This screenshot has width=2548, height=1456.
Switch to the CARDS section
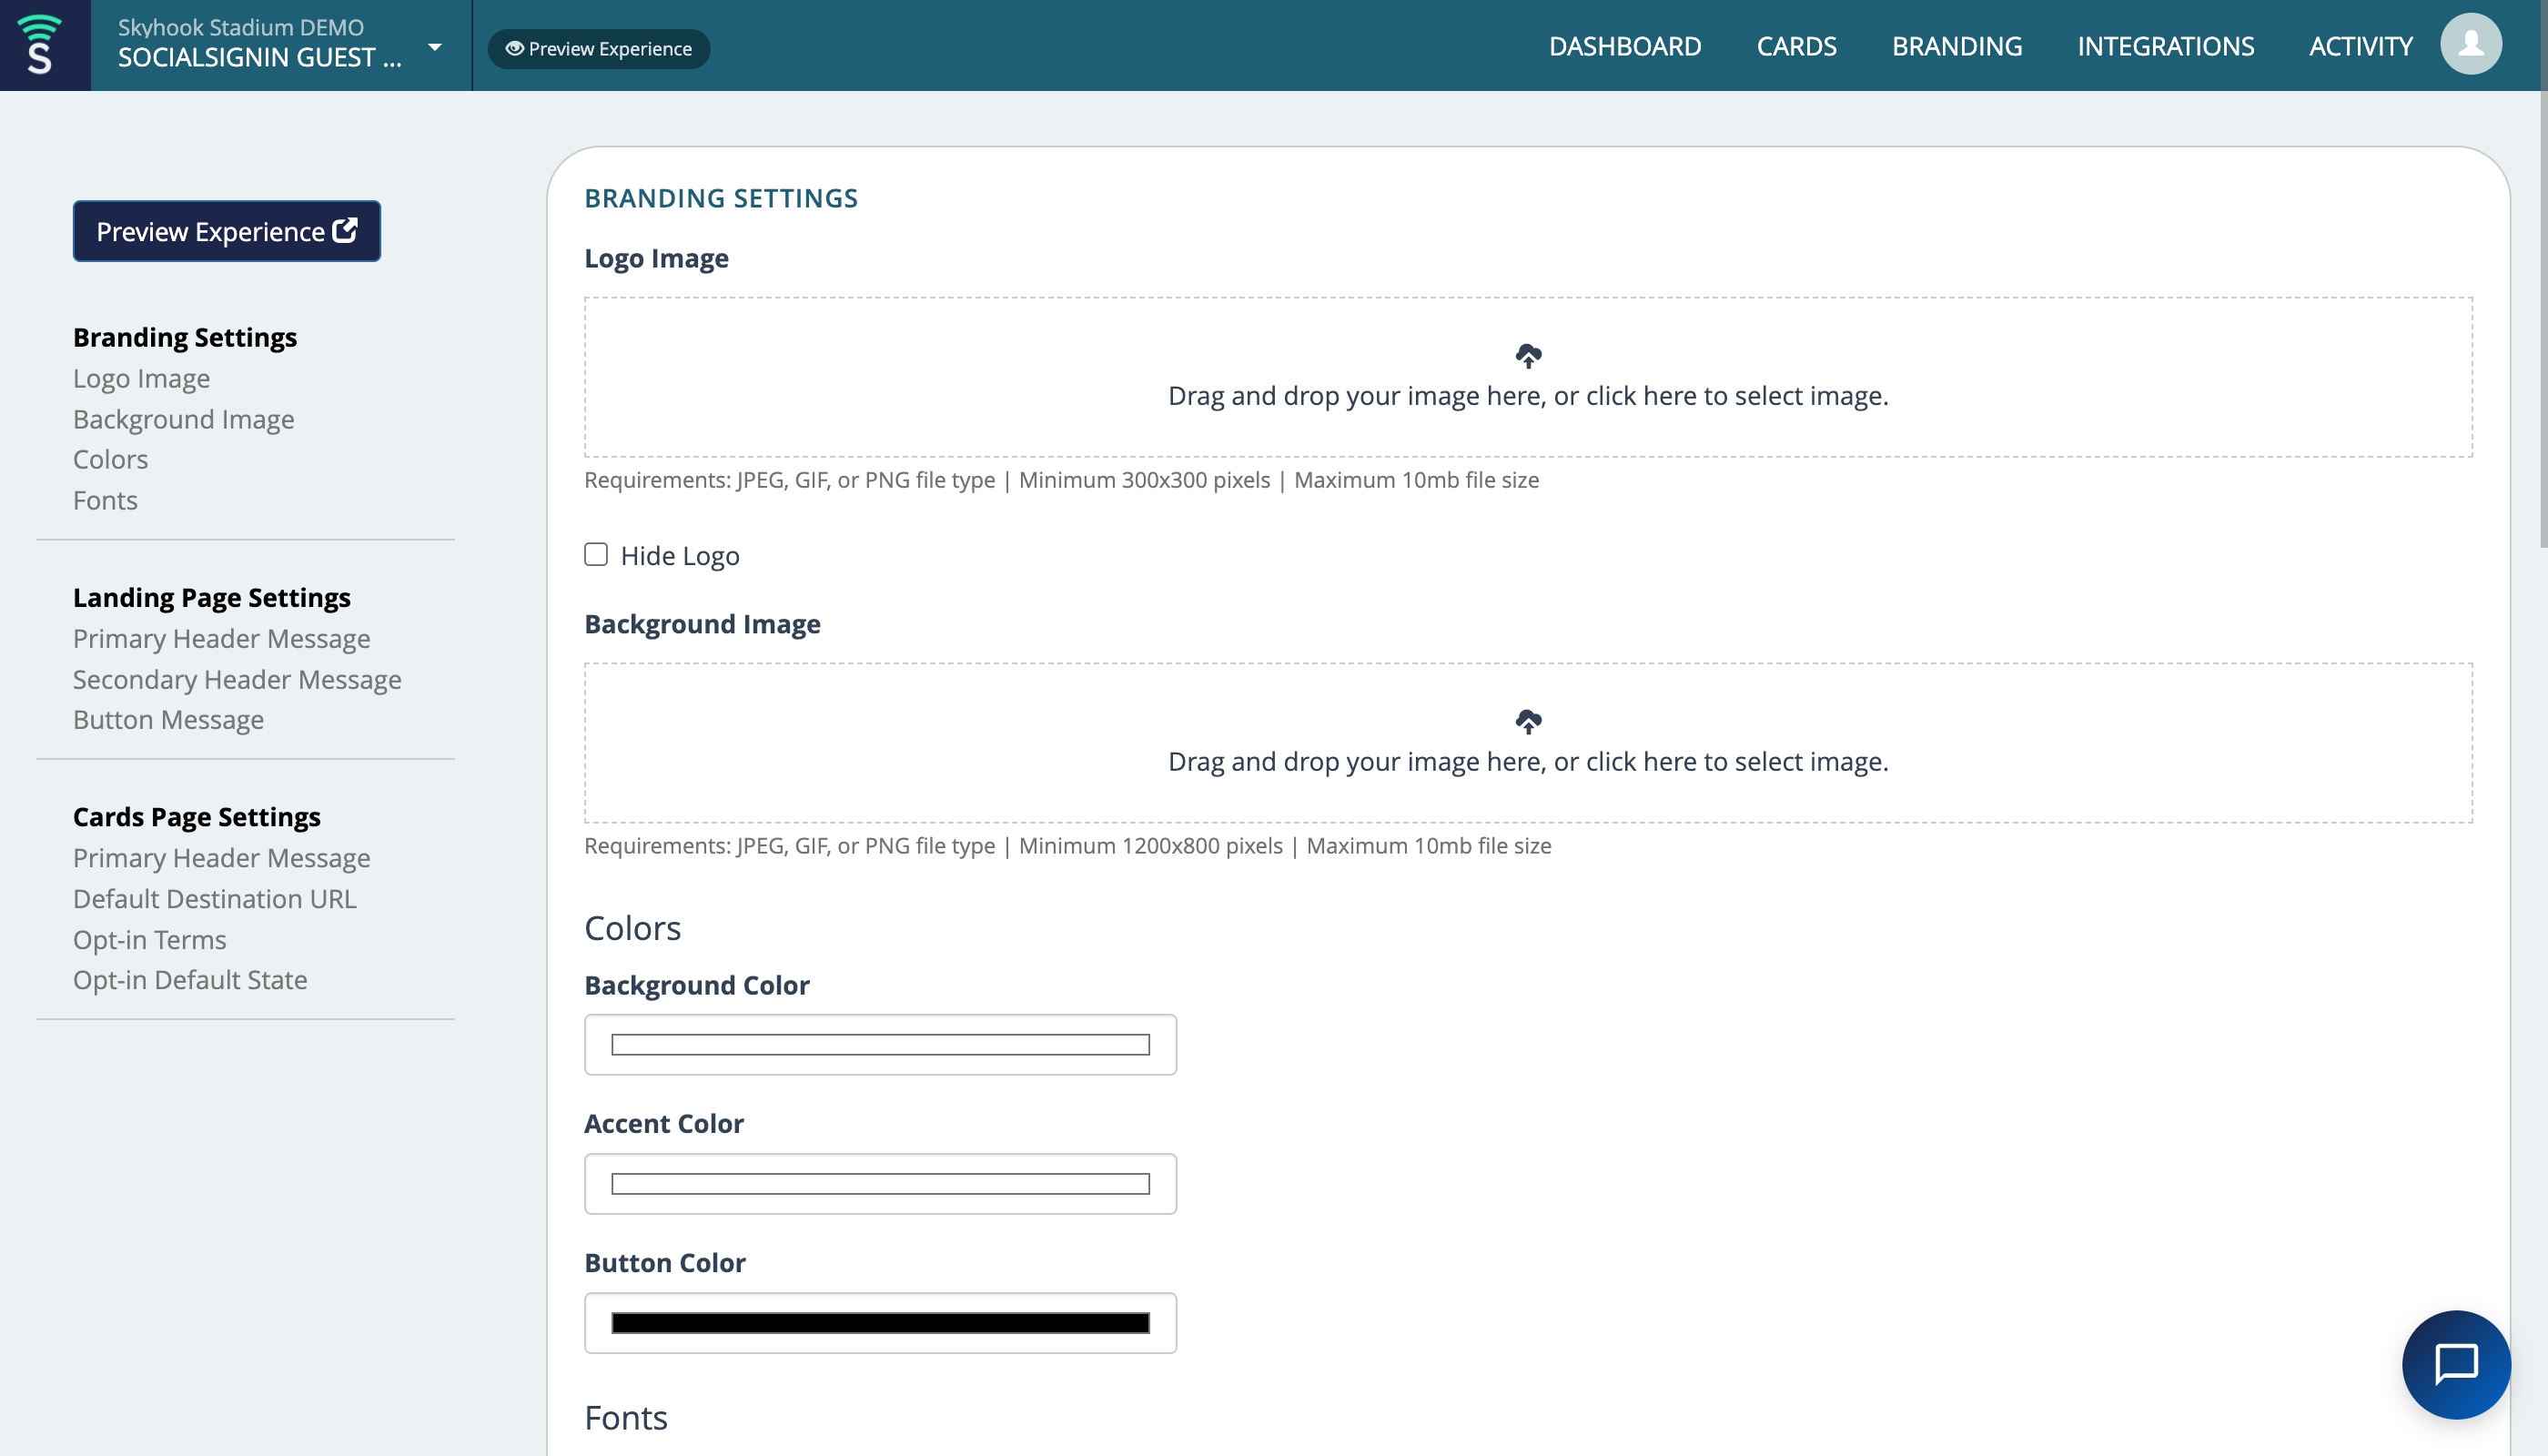click(x=1796, y=46)
